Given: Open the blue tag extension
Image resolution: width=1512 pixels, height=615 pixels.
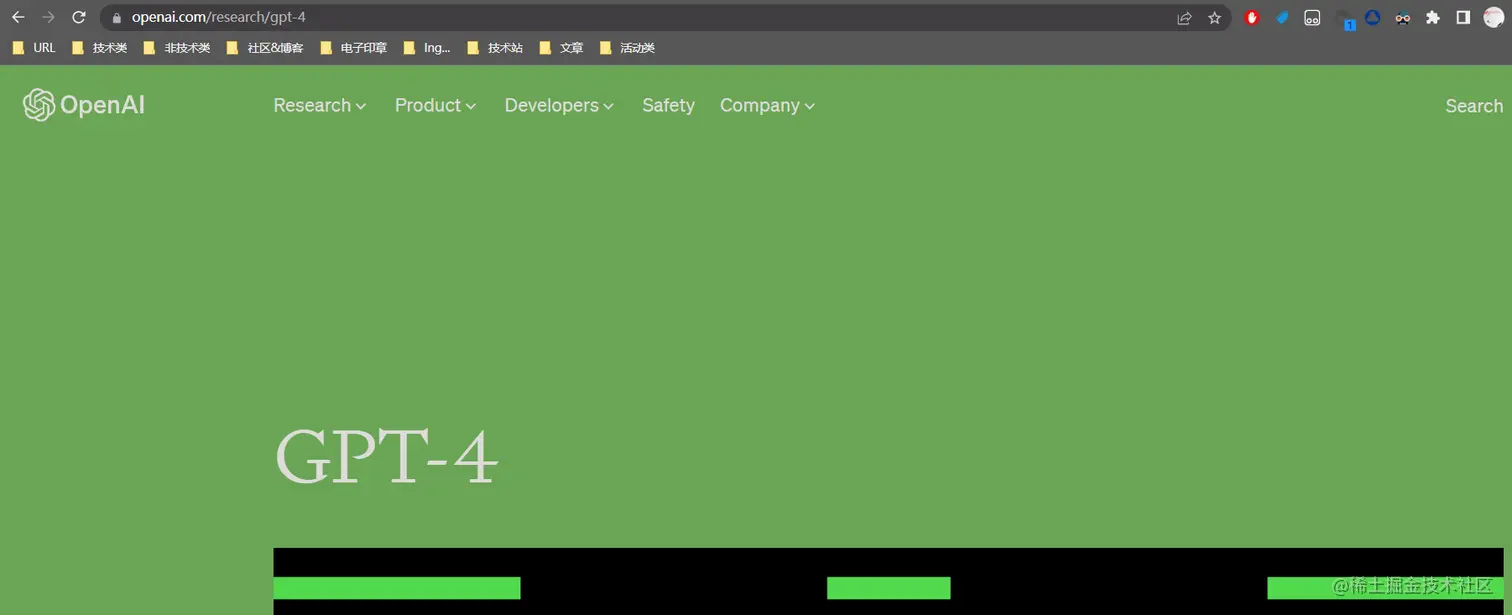Looking at the screenshot, I should (1282, 18).
